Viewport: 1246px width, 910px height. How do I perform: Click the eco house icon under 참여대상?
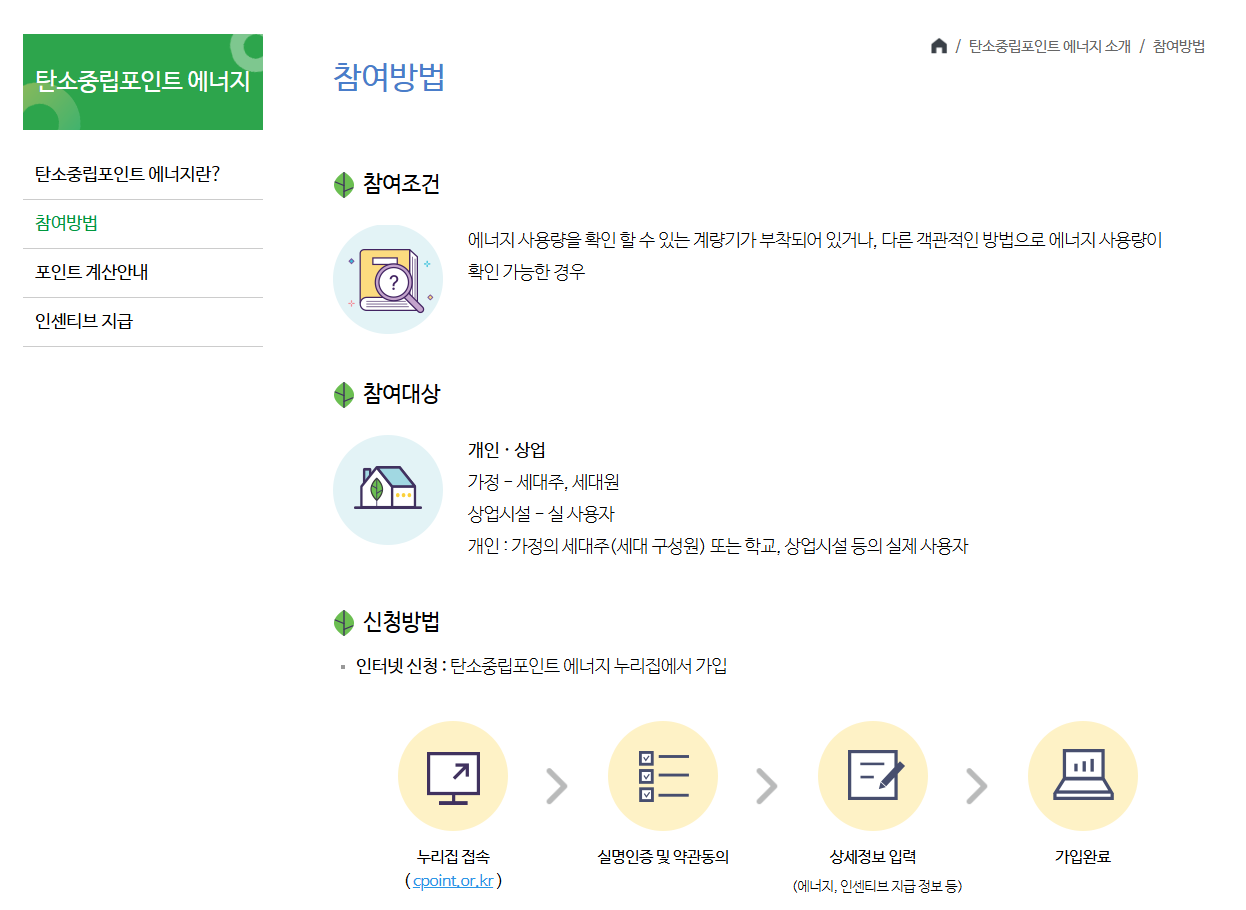tap(388, 490)
